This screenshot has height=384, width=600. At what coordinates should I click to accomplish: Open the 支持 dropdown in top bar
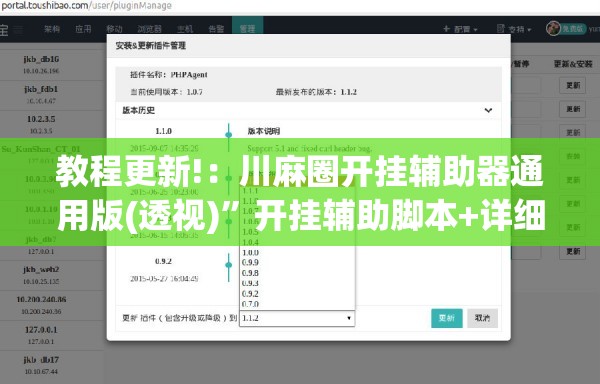coord(514,29)
